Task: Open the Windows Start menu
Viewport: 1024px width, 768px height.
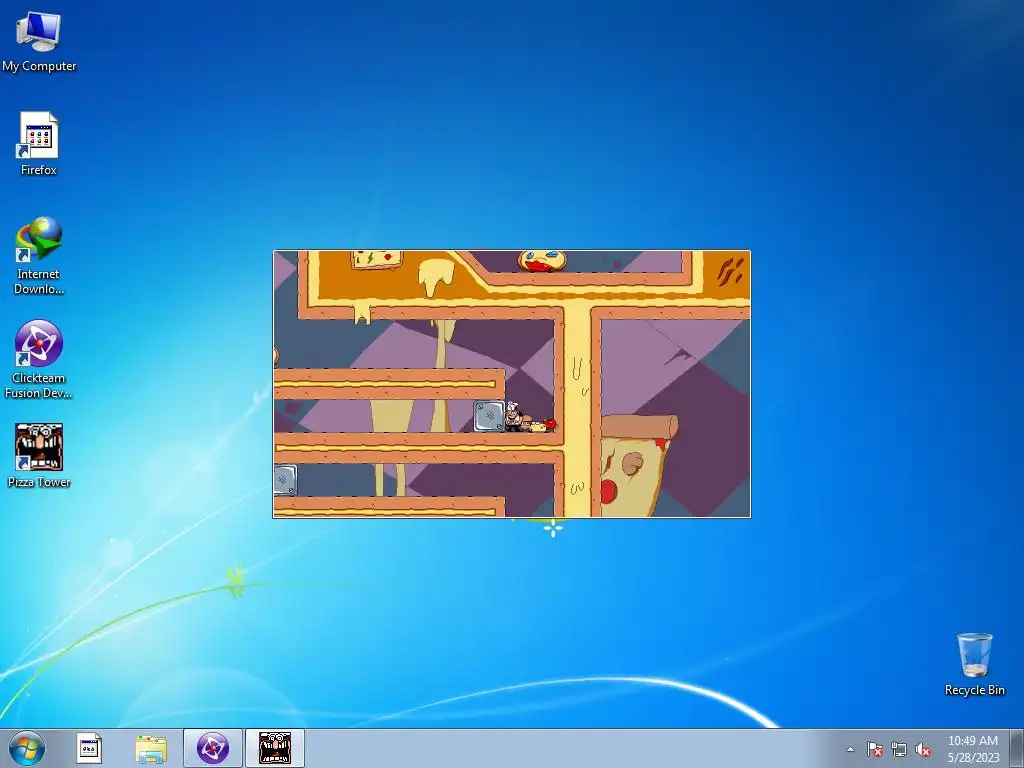Action: (x=27, y=748)
